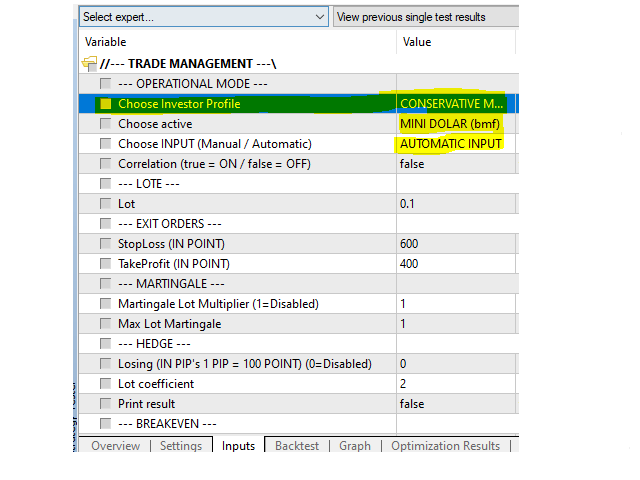Edit the Lot coefficient value 2
The image size is (640, 480).
point(456,384)
